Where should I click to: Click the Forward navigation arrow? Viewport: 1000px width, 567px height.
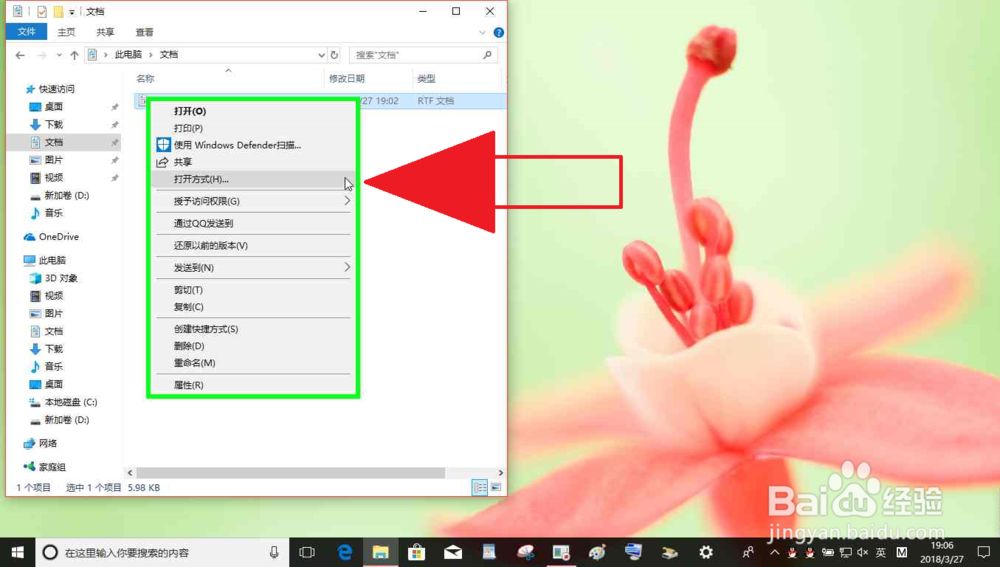tap(42, 55)
